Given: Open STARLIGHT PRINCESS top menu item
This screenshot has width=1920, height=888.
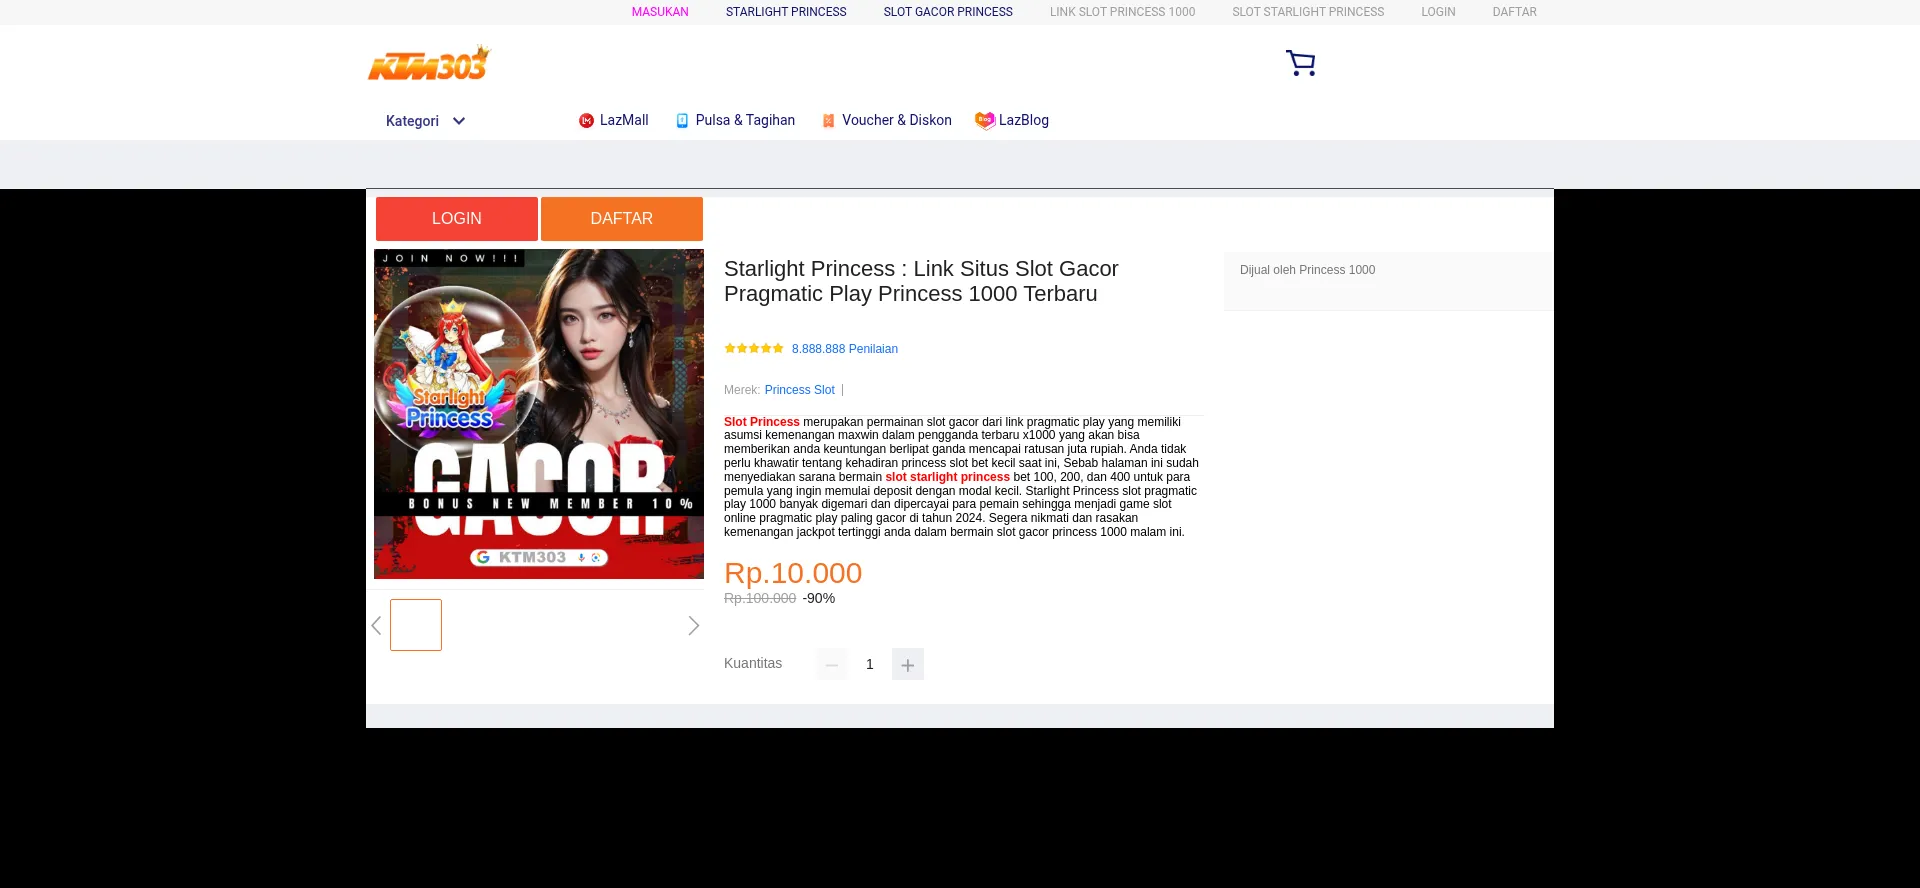Looking at the screenshot, I should tap(786, 12).
